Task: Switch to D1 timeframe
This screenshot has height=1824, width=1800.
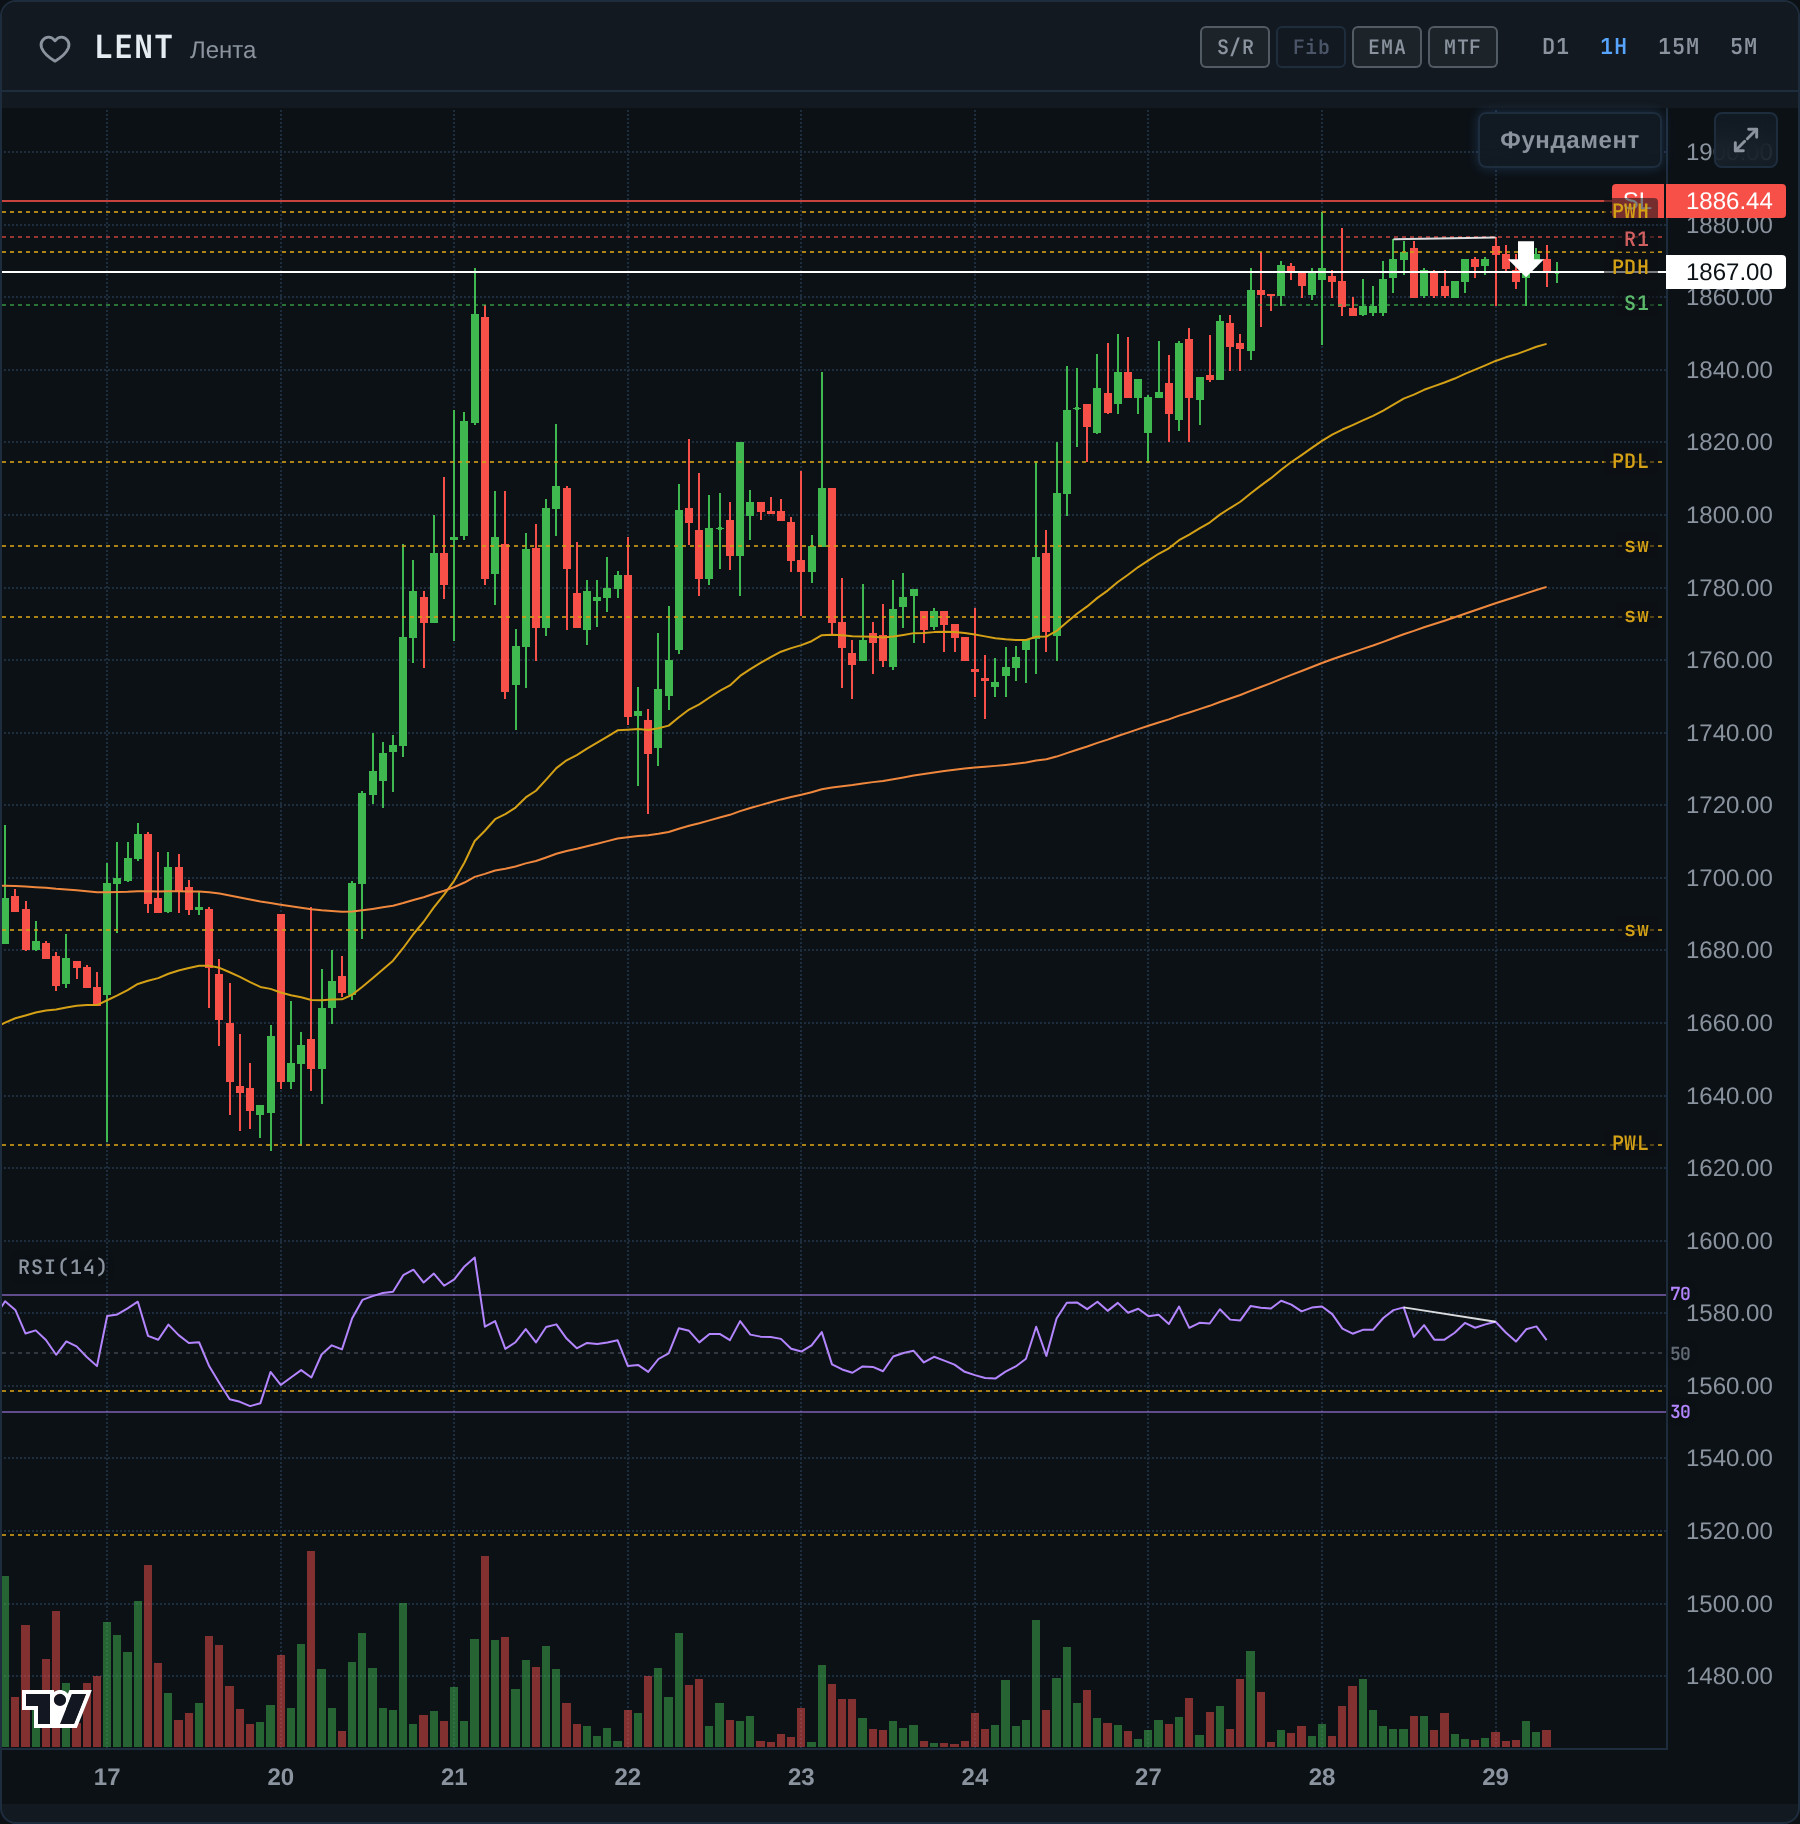Action: pyautogui.click(x=1556, y=47)
